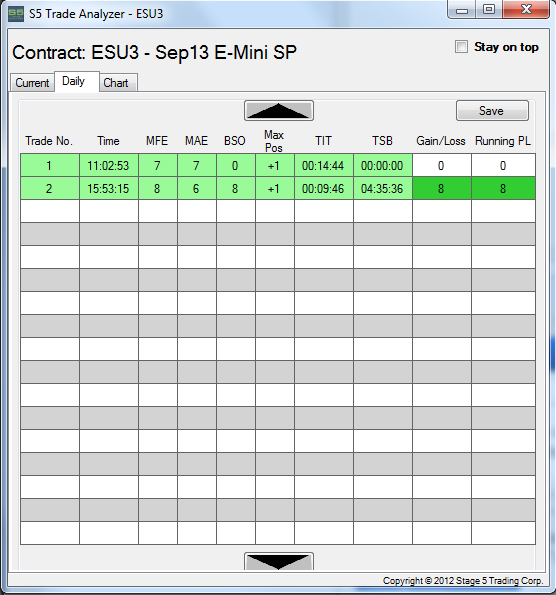Click the TIT column header
The width and height of the screenshot is (556, 595).
click(x=323, y=141)
